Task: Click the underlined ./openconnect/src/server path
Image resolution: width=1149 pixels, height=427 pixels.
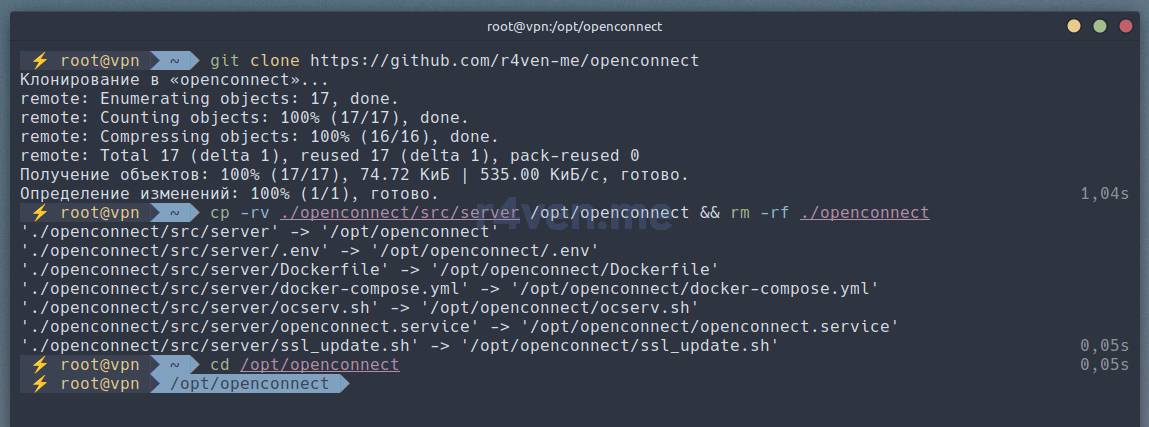Action: tap(399, 213)
